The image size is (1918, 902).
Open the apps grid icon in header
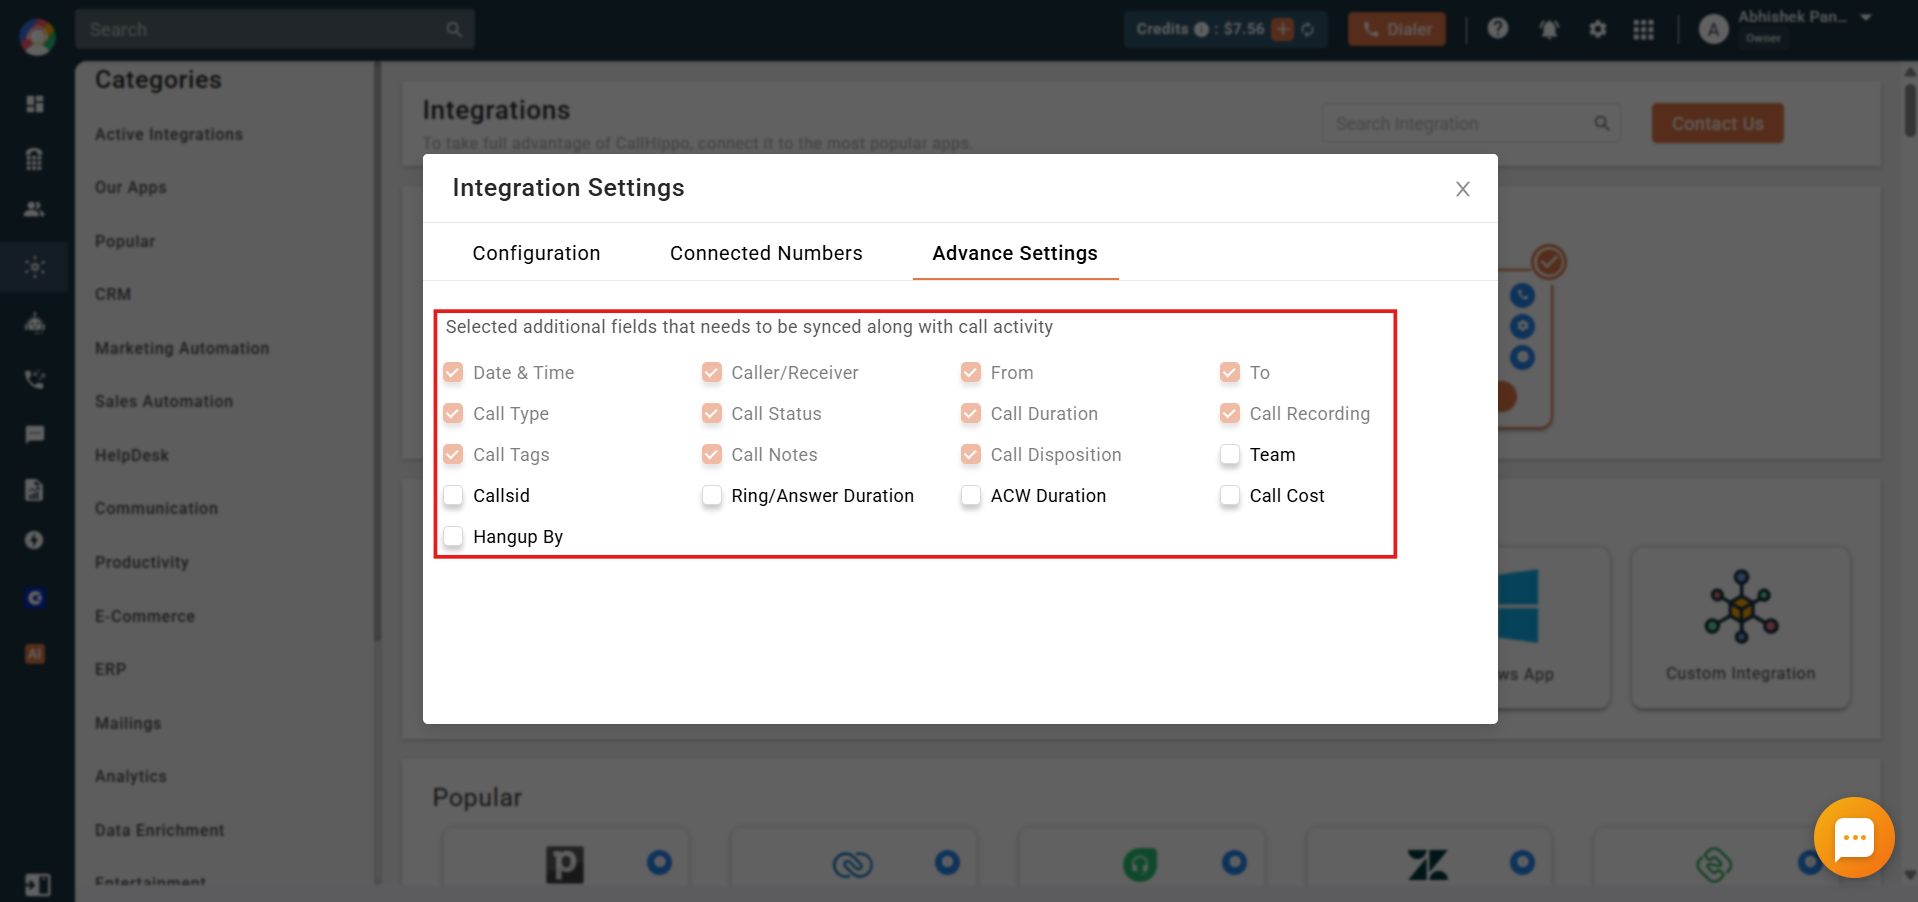point(1643,29)
